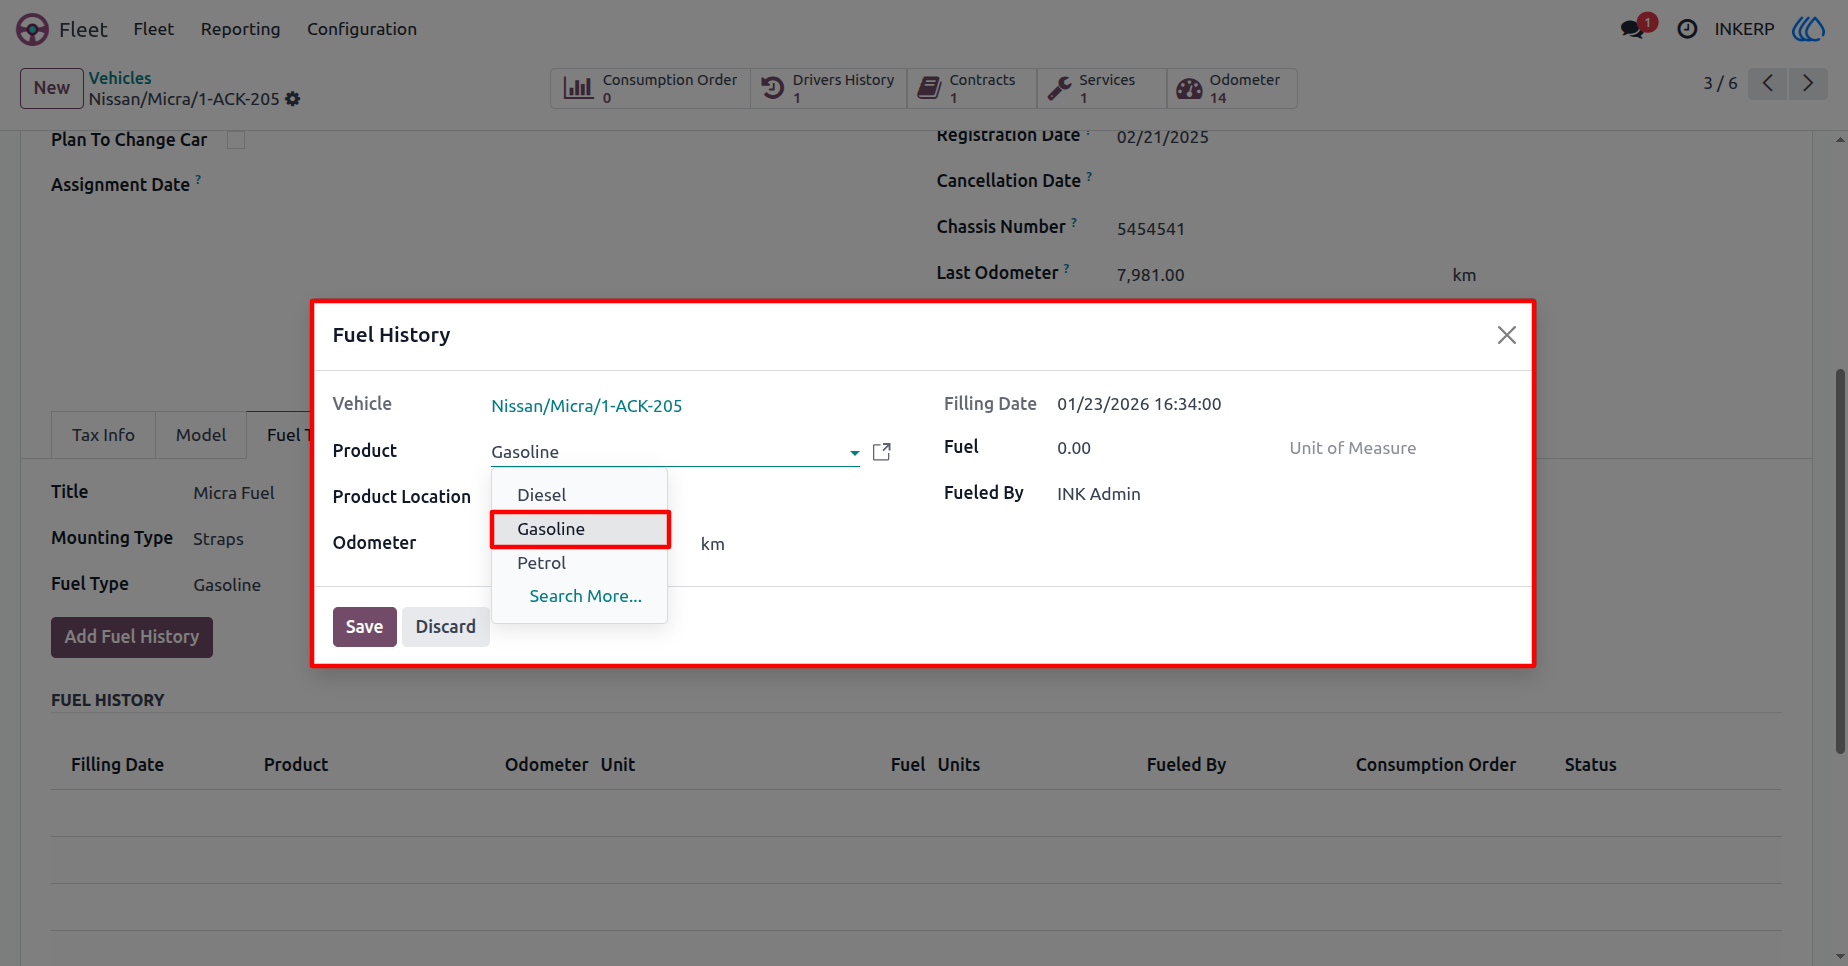Go to previous vehicle record

coord(1768,83)
